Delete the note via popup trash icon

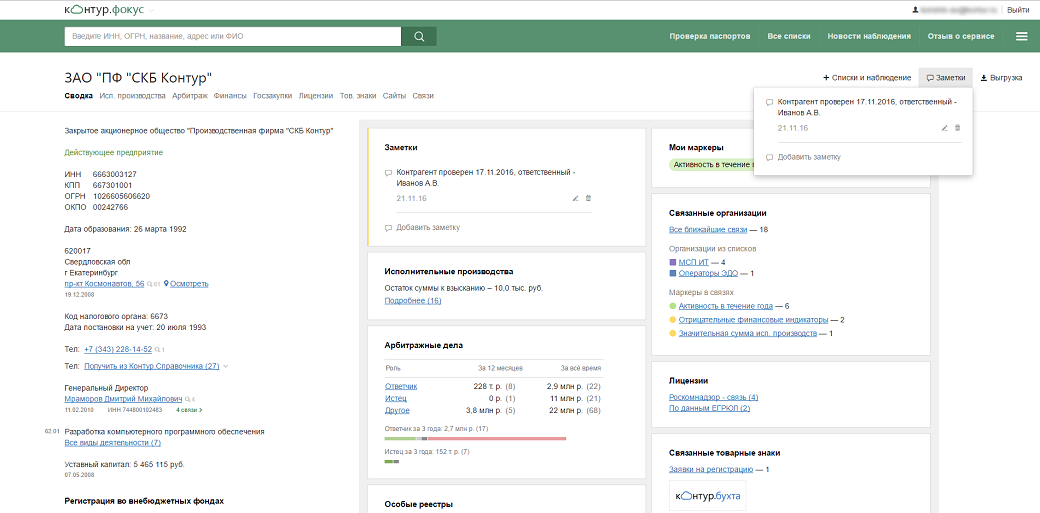click(x=957, y=128)
